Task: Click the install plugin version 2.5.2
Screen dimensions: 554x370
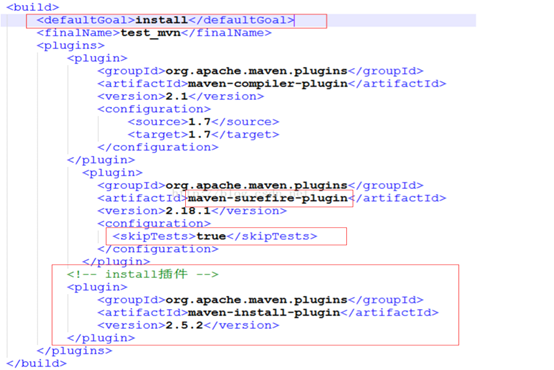Action: click(x=184, y=325)
